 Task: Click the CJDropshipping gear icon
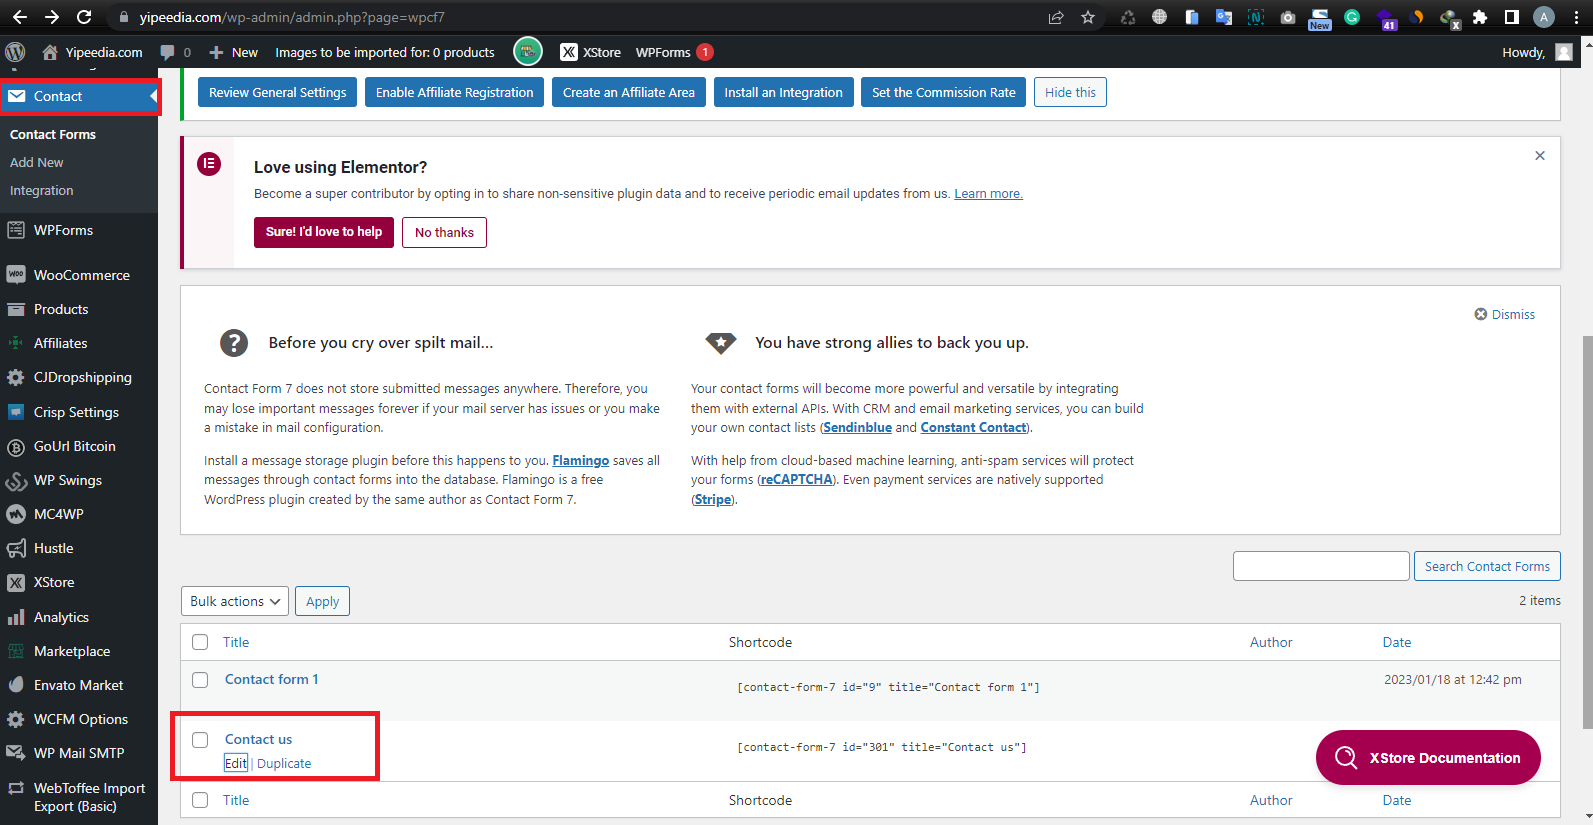click(x=16, y=377)
